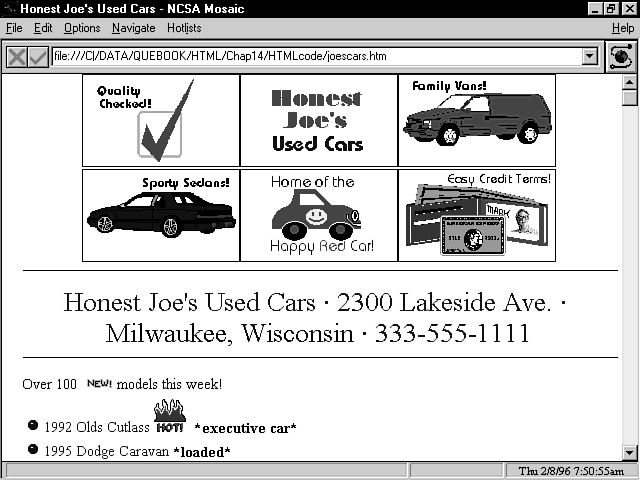Click the Mosaic globe logo icon
The width and height of the screenshot is (640, 480).
point(621,57)
